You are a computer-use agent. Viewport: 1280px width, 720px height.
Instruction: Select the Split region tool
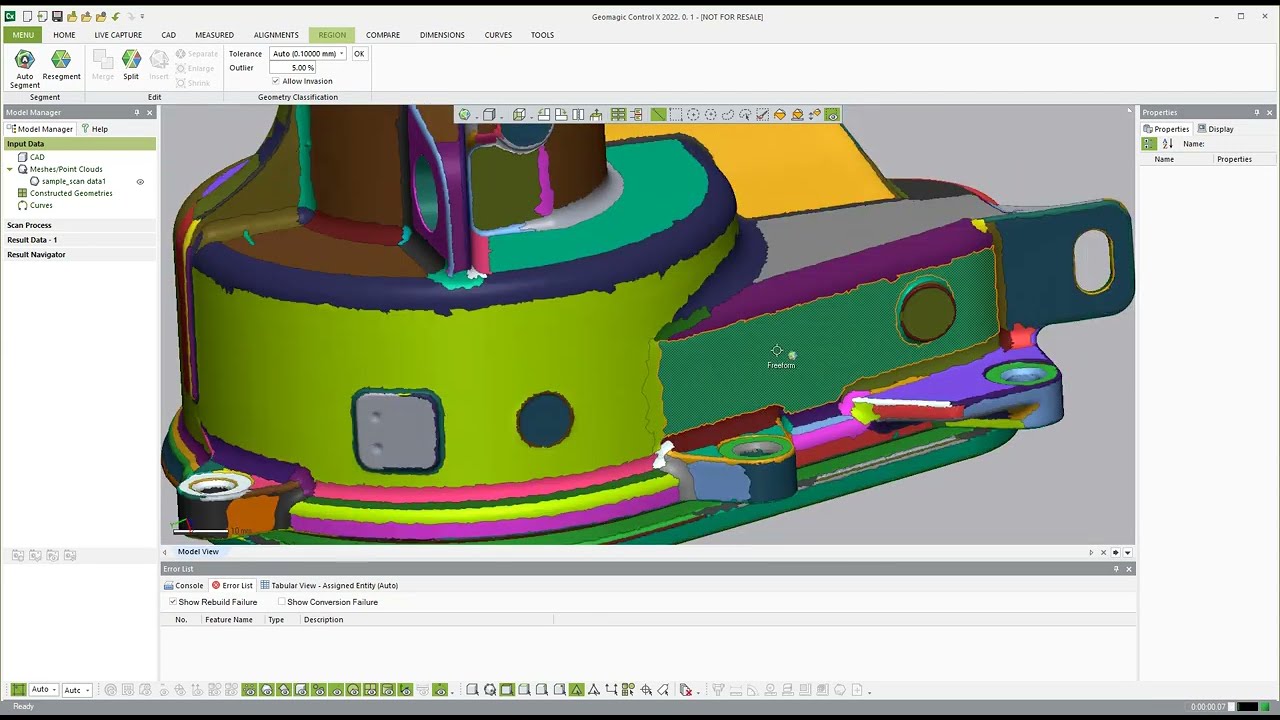coord(131,66)
